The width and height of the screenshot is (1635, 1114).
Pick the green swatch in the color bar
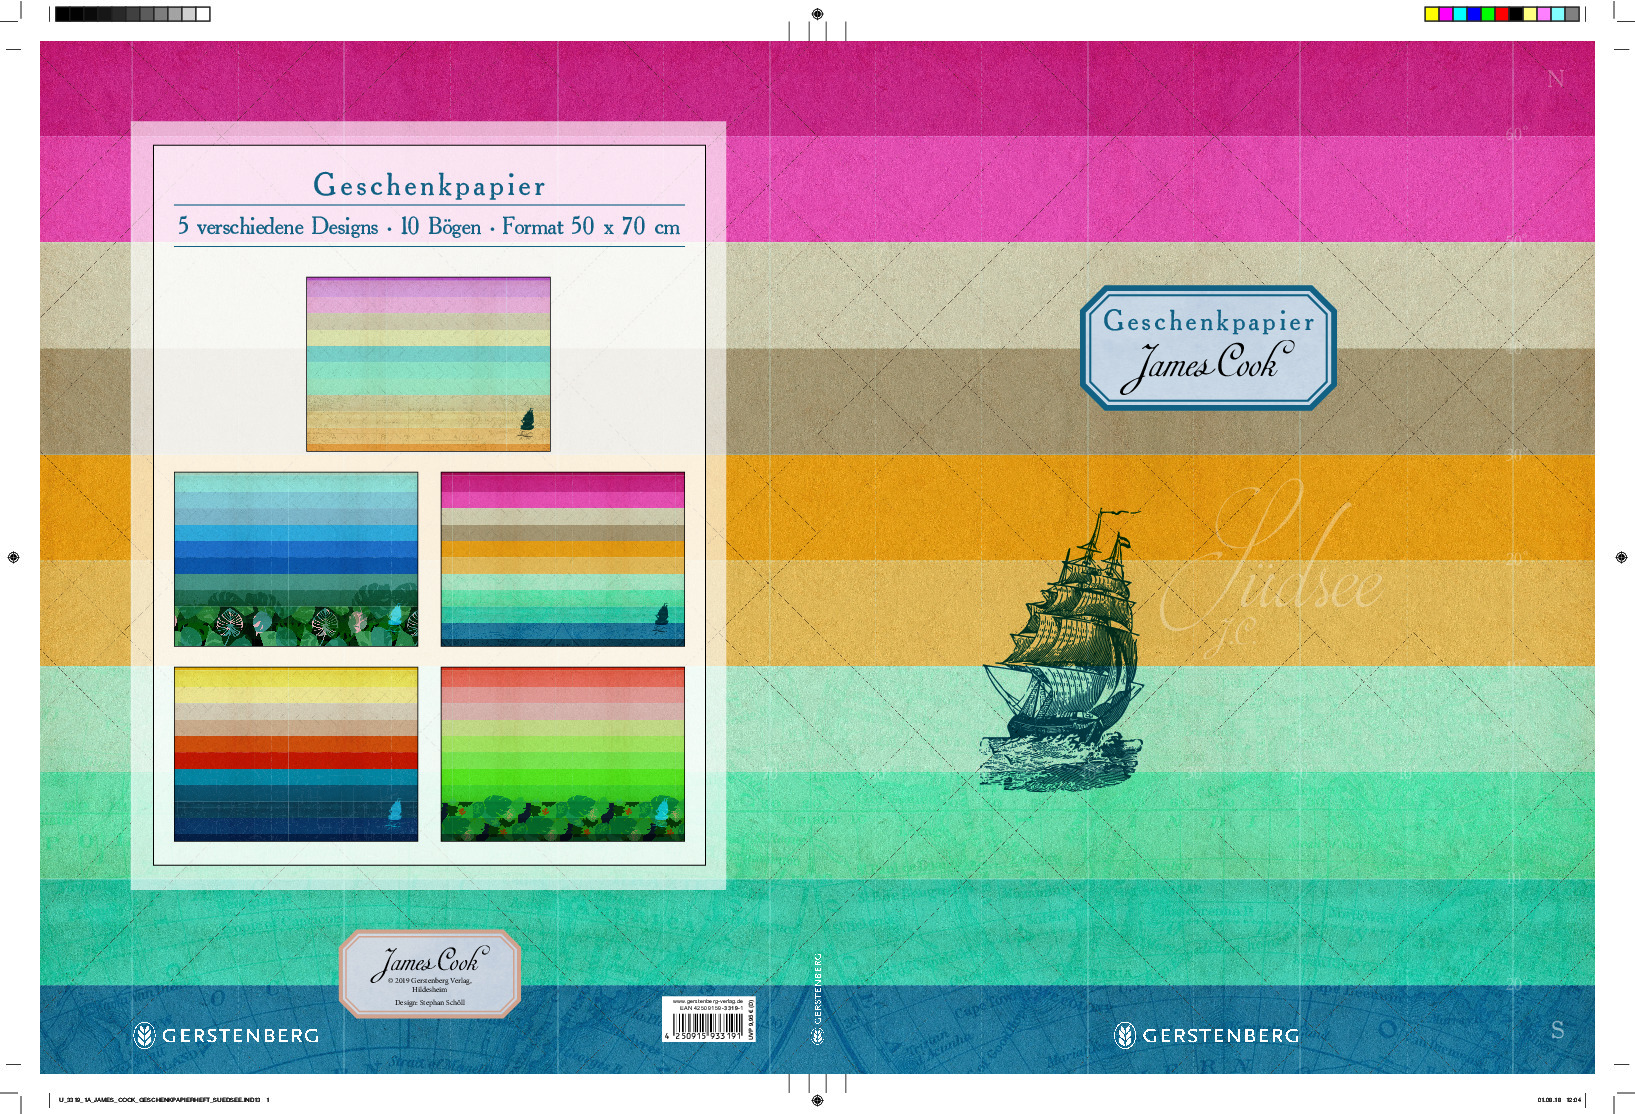tap(1488, 14)
